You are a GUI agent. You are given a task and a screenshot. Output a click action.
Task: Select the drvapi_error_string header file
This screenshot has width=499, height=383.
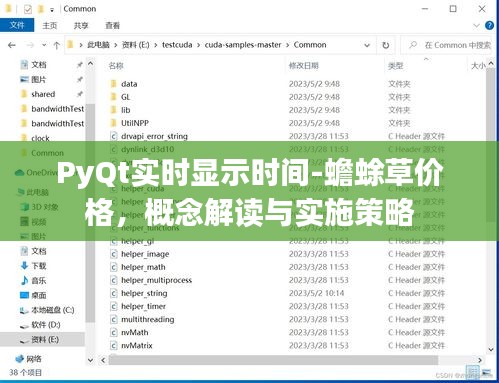point(154,136)
